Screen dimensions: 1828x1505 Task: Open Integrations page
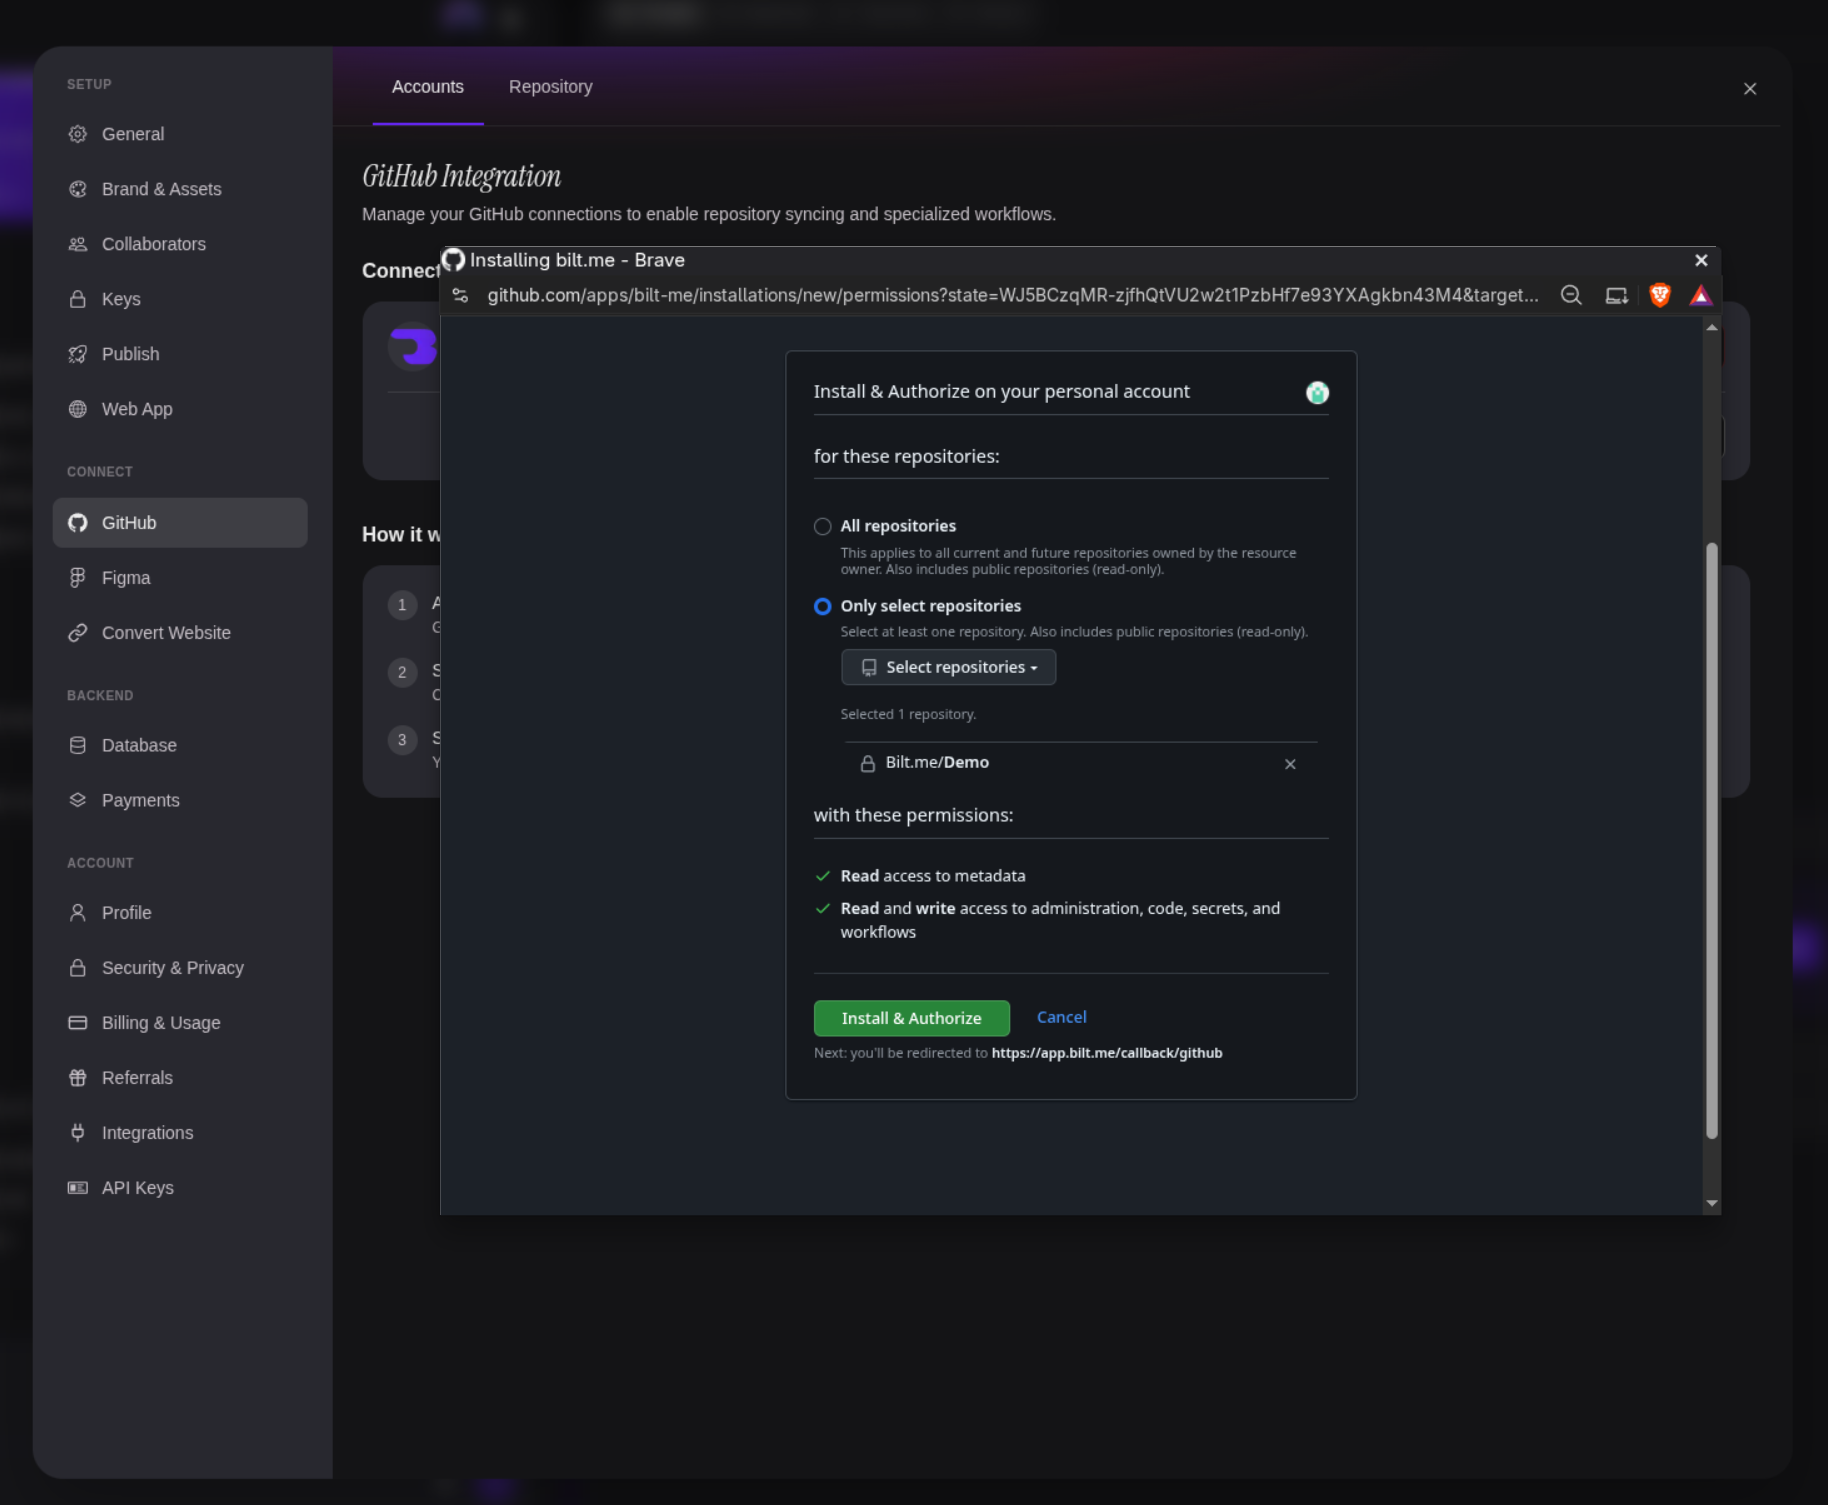tap(180, 1133)
